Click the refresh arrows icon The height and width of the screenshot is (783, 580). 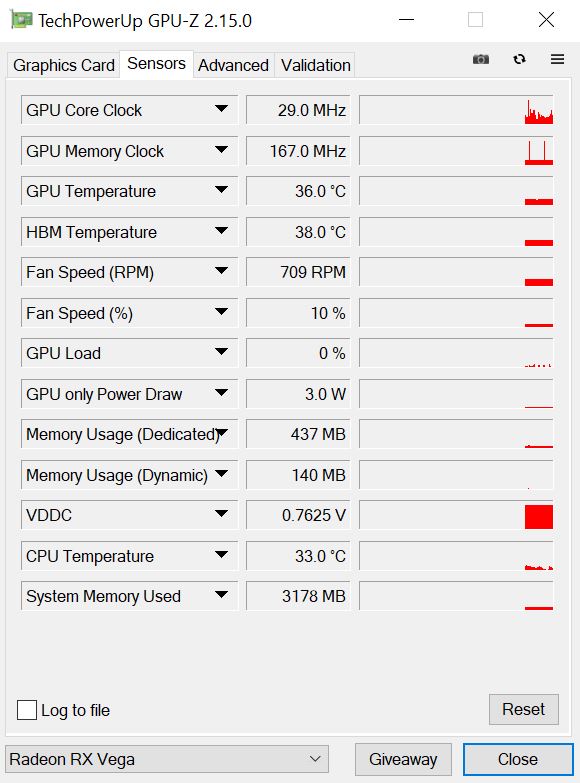(x=520, y=59)
